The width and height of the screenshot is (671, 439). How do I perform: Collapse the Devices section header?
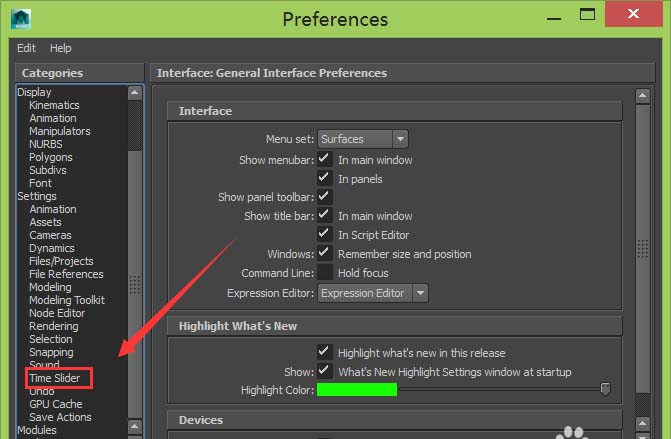click(395, 420)
